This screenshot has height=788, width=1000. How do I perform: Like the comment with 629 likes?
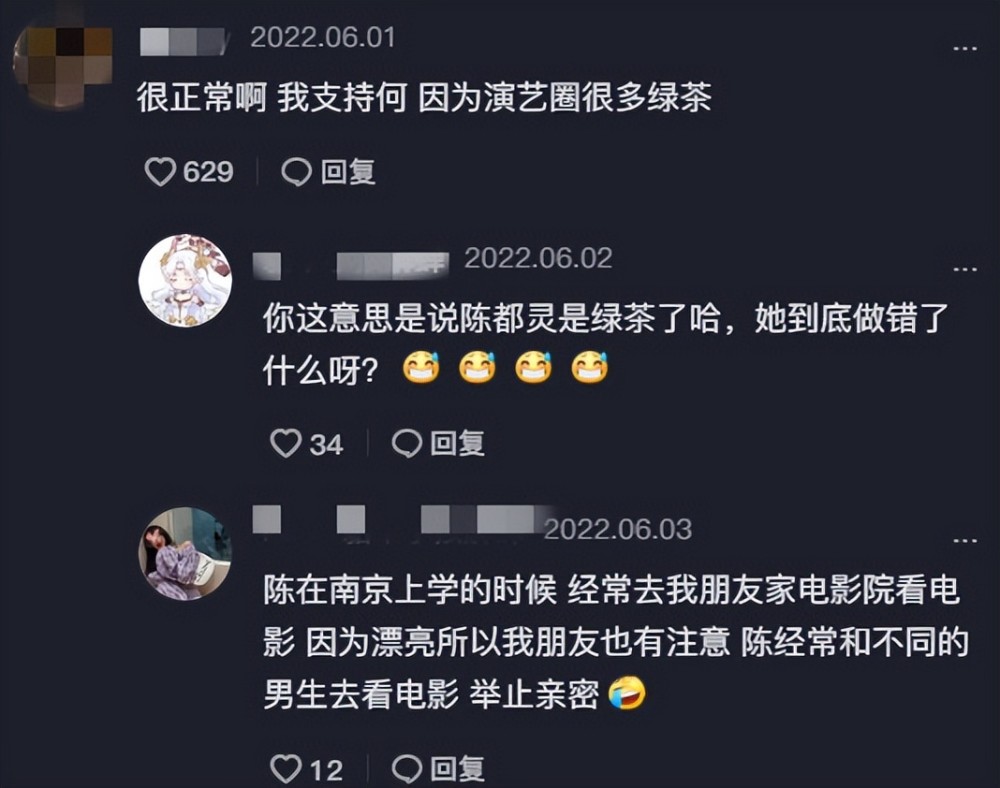(x=159, y=172)
